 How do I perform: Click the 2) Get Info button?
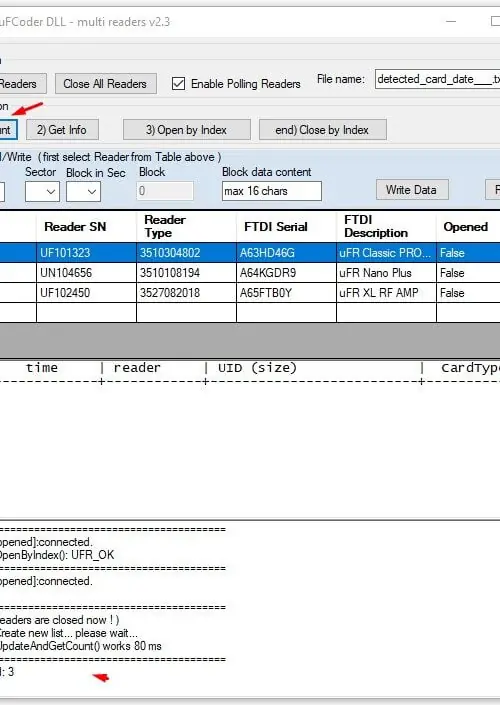[62, 129]
